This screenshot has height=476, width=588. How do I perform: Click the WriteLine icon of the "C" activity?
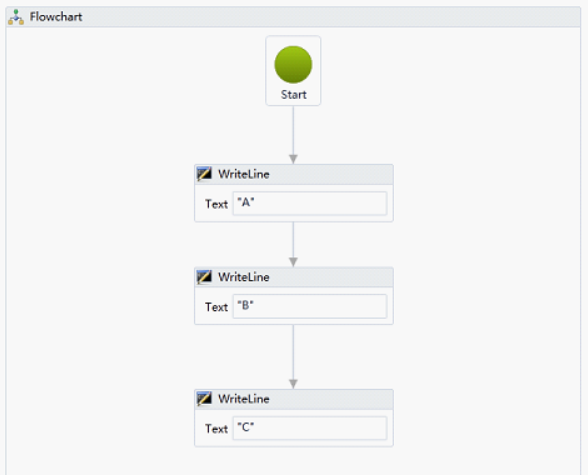[x=204, y=399]
